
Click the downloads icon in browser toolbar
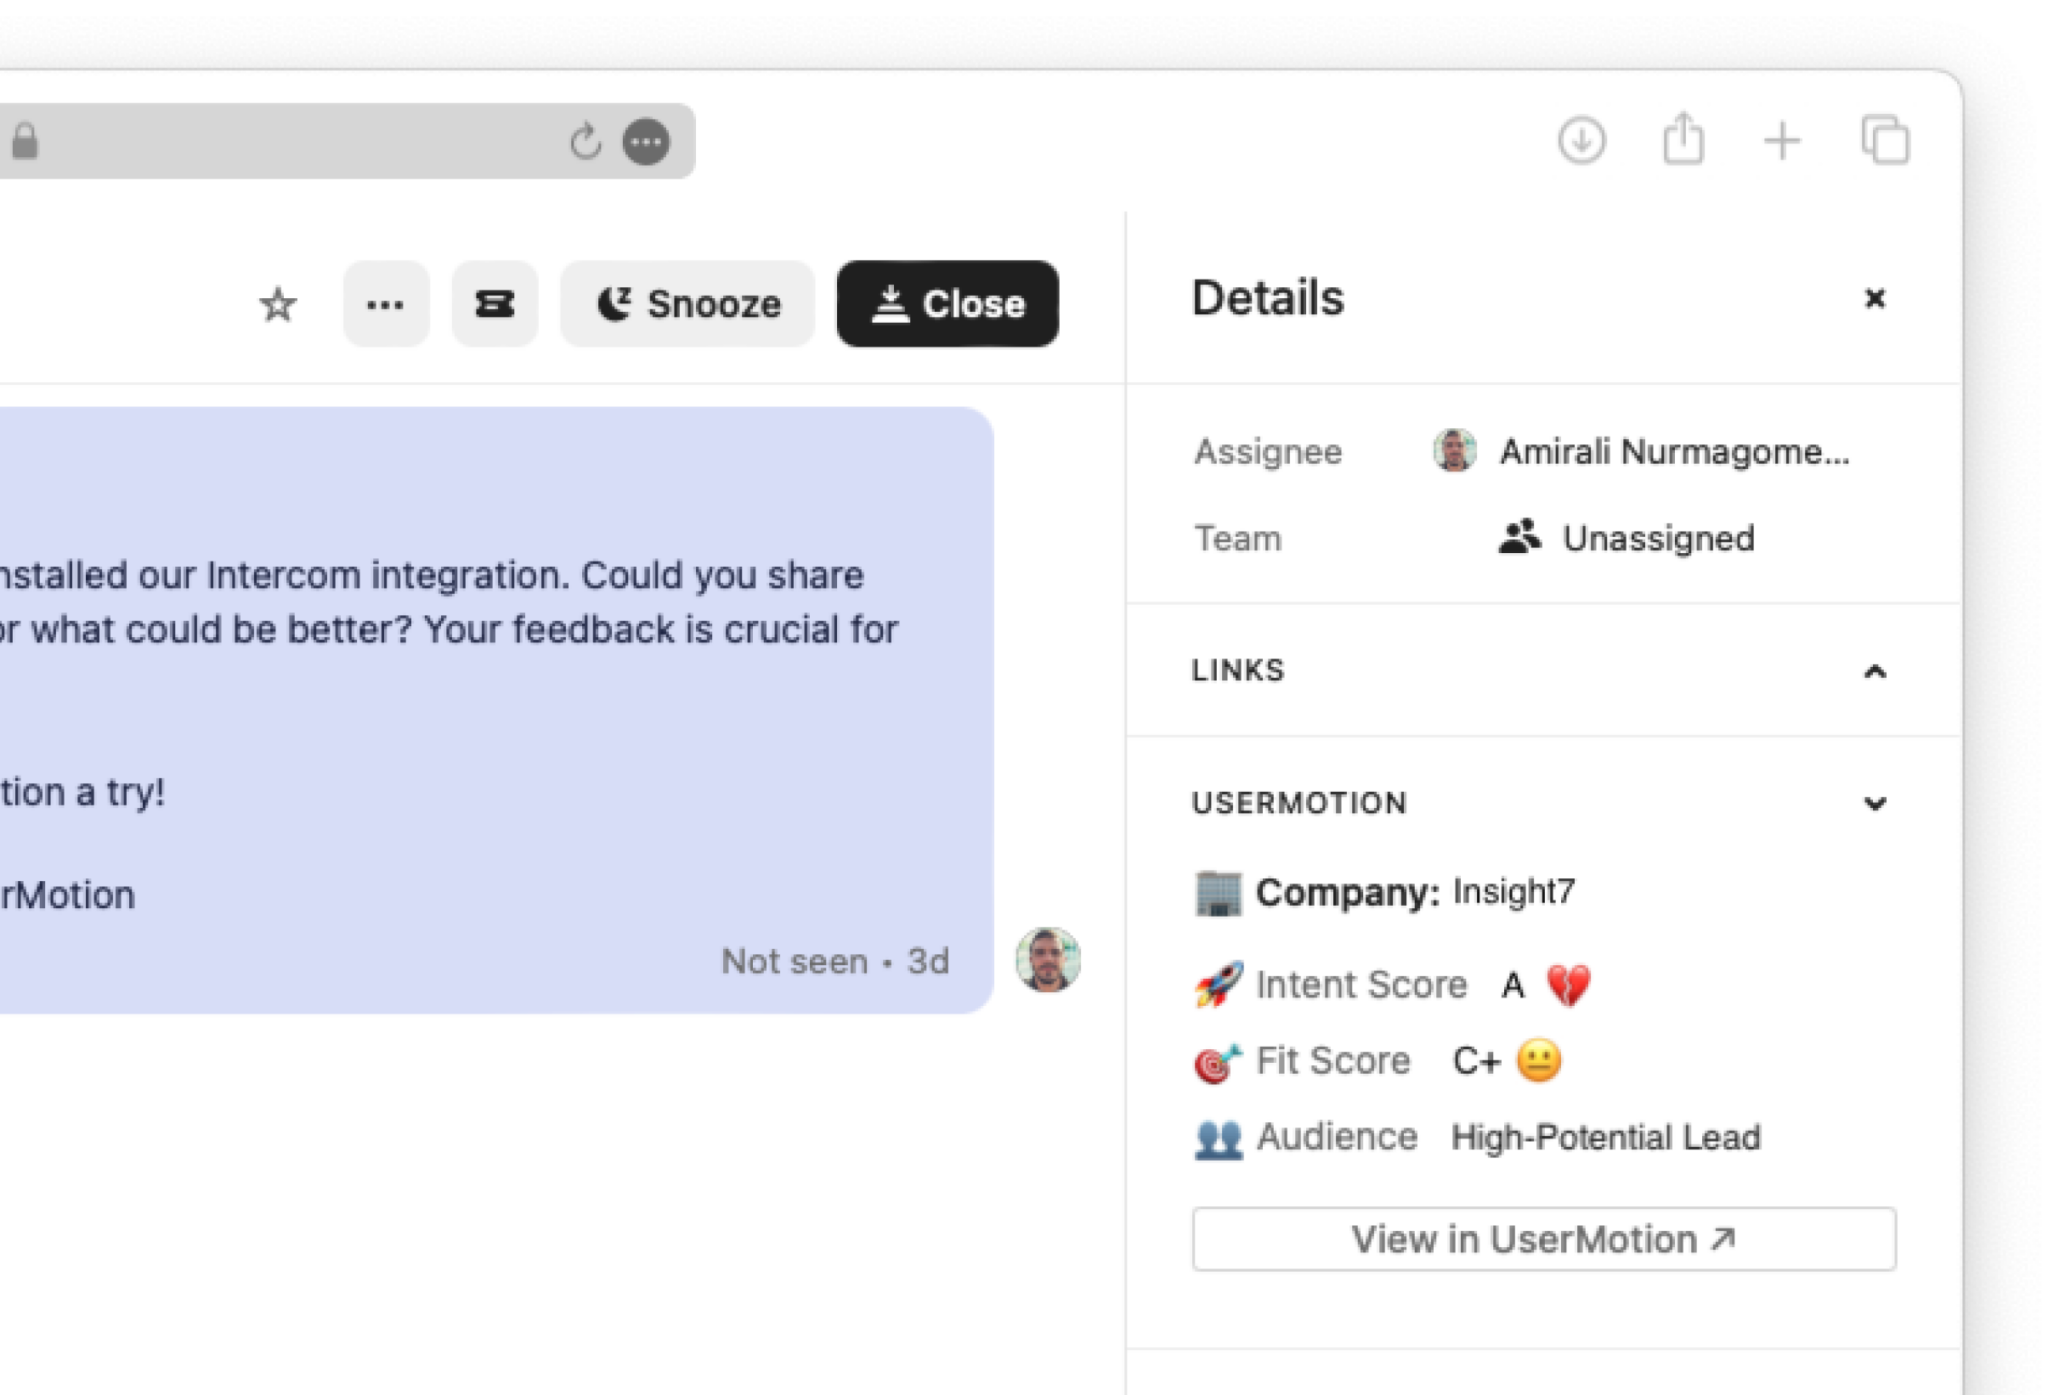(1582, 141)
